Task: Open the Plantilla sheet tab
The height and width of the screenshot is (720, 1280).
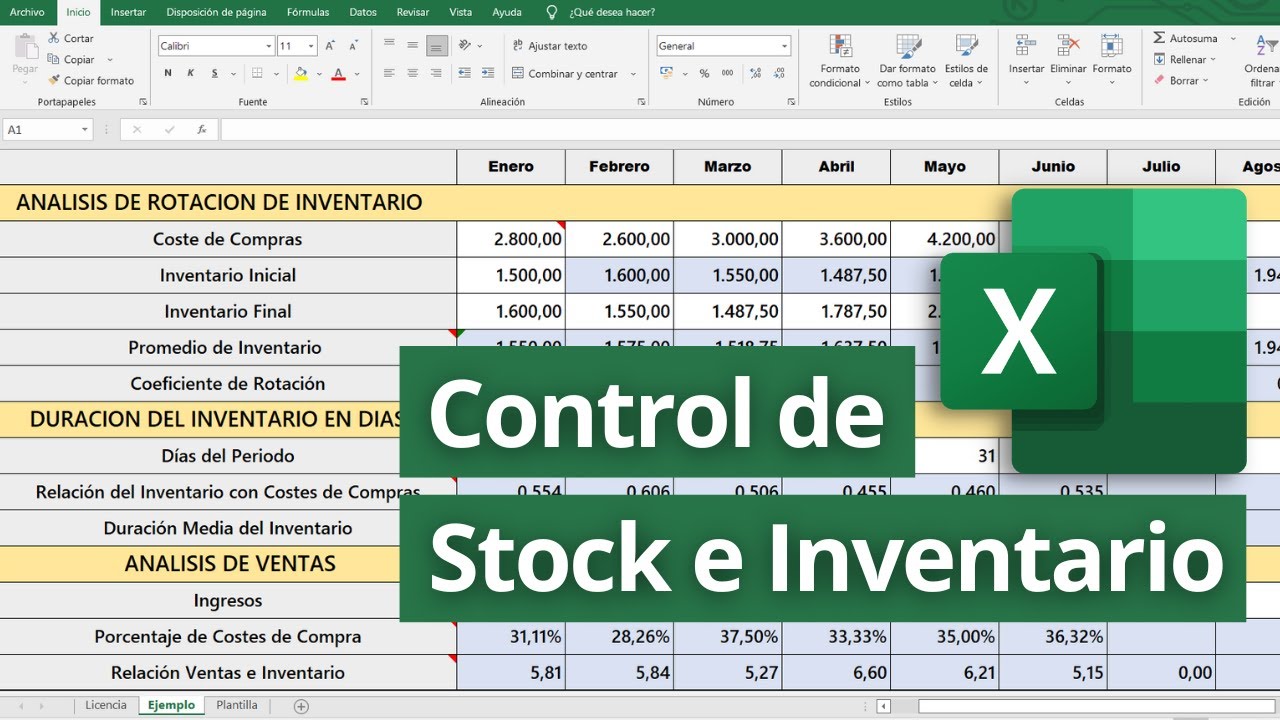Action: (237, 705)
